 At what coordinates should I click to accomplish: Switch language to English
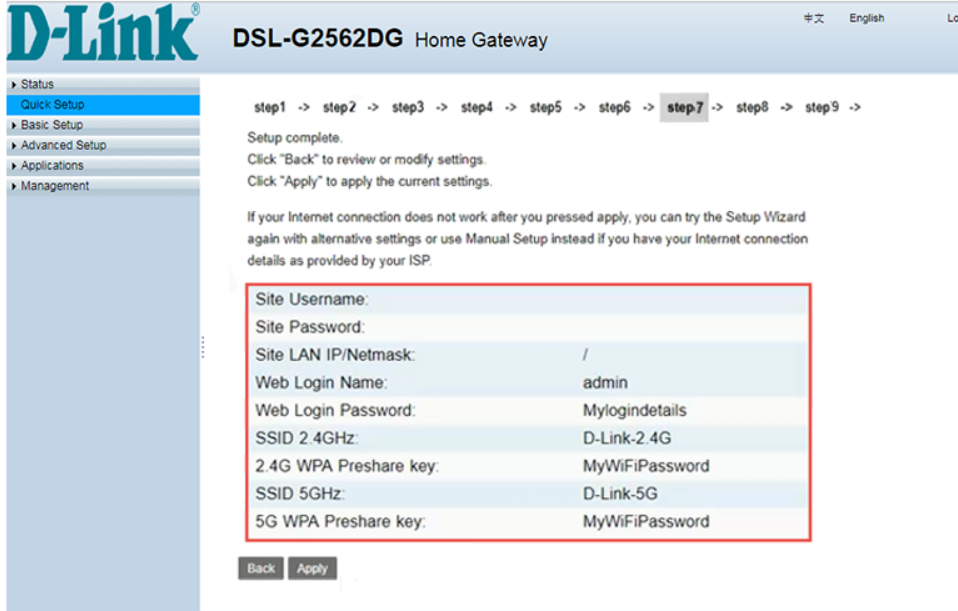pyautogui.click(x=866, y=18)
